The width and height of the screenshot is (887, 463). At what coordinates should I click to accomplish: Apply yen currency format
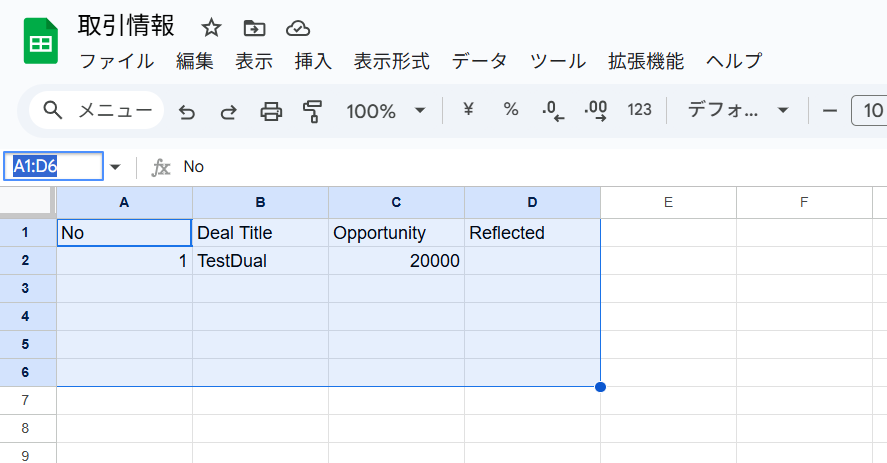468,110
